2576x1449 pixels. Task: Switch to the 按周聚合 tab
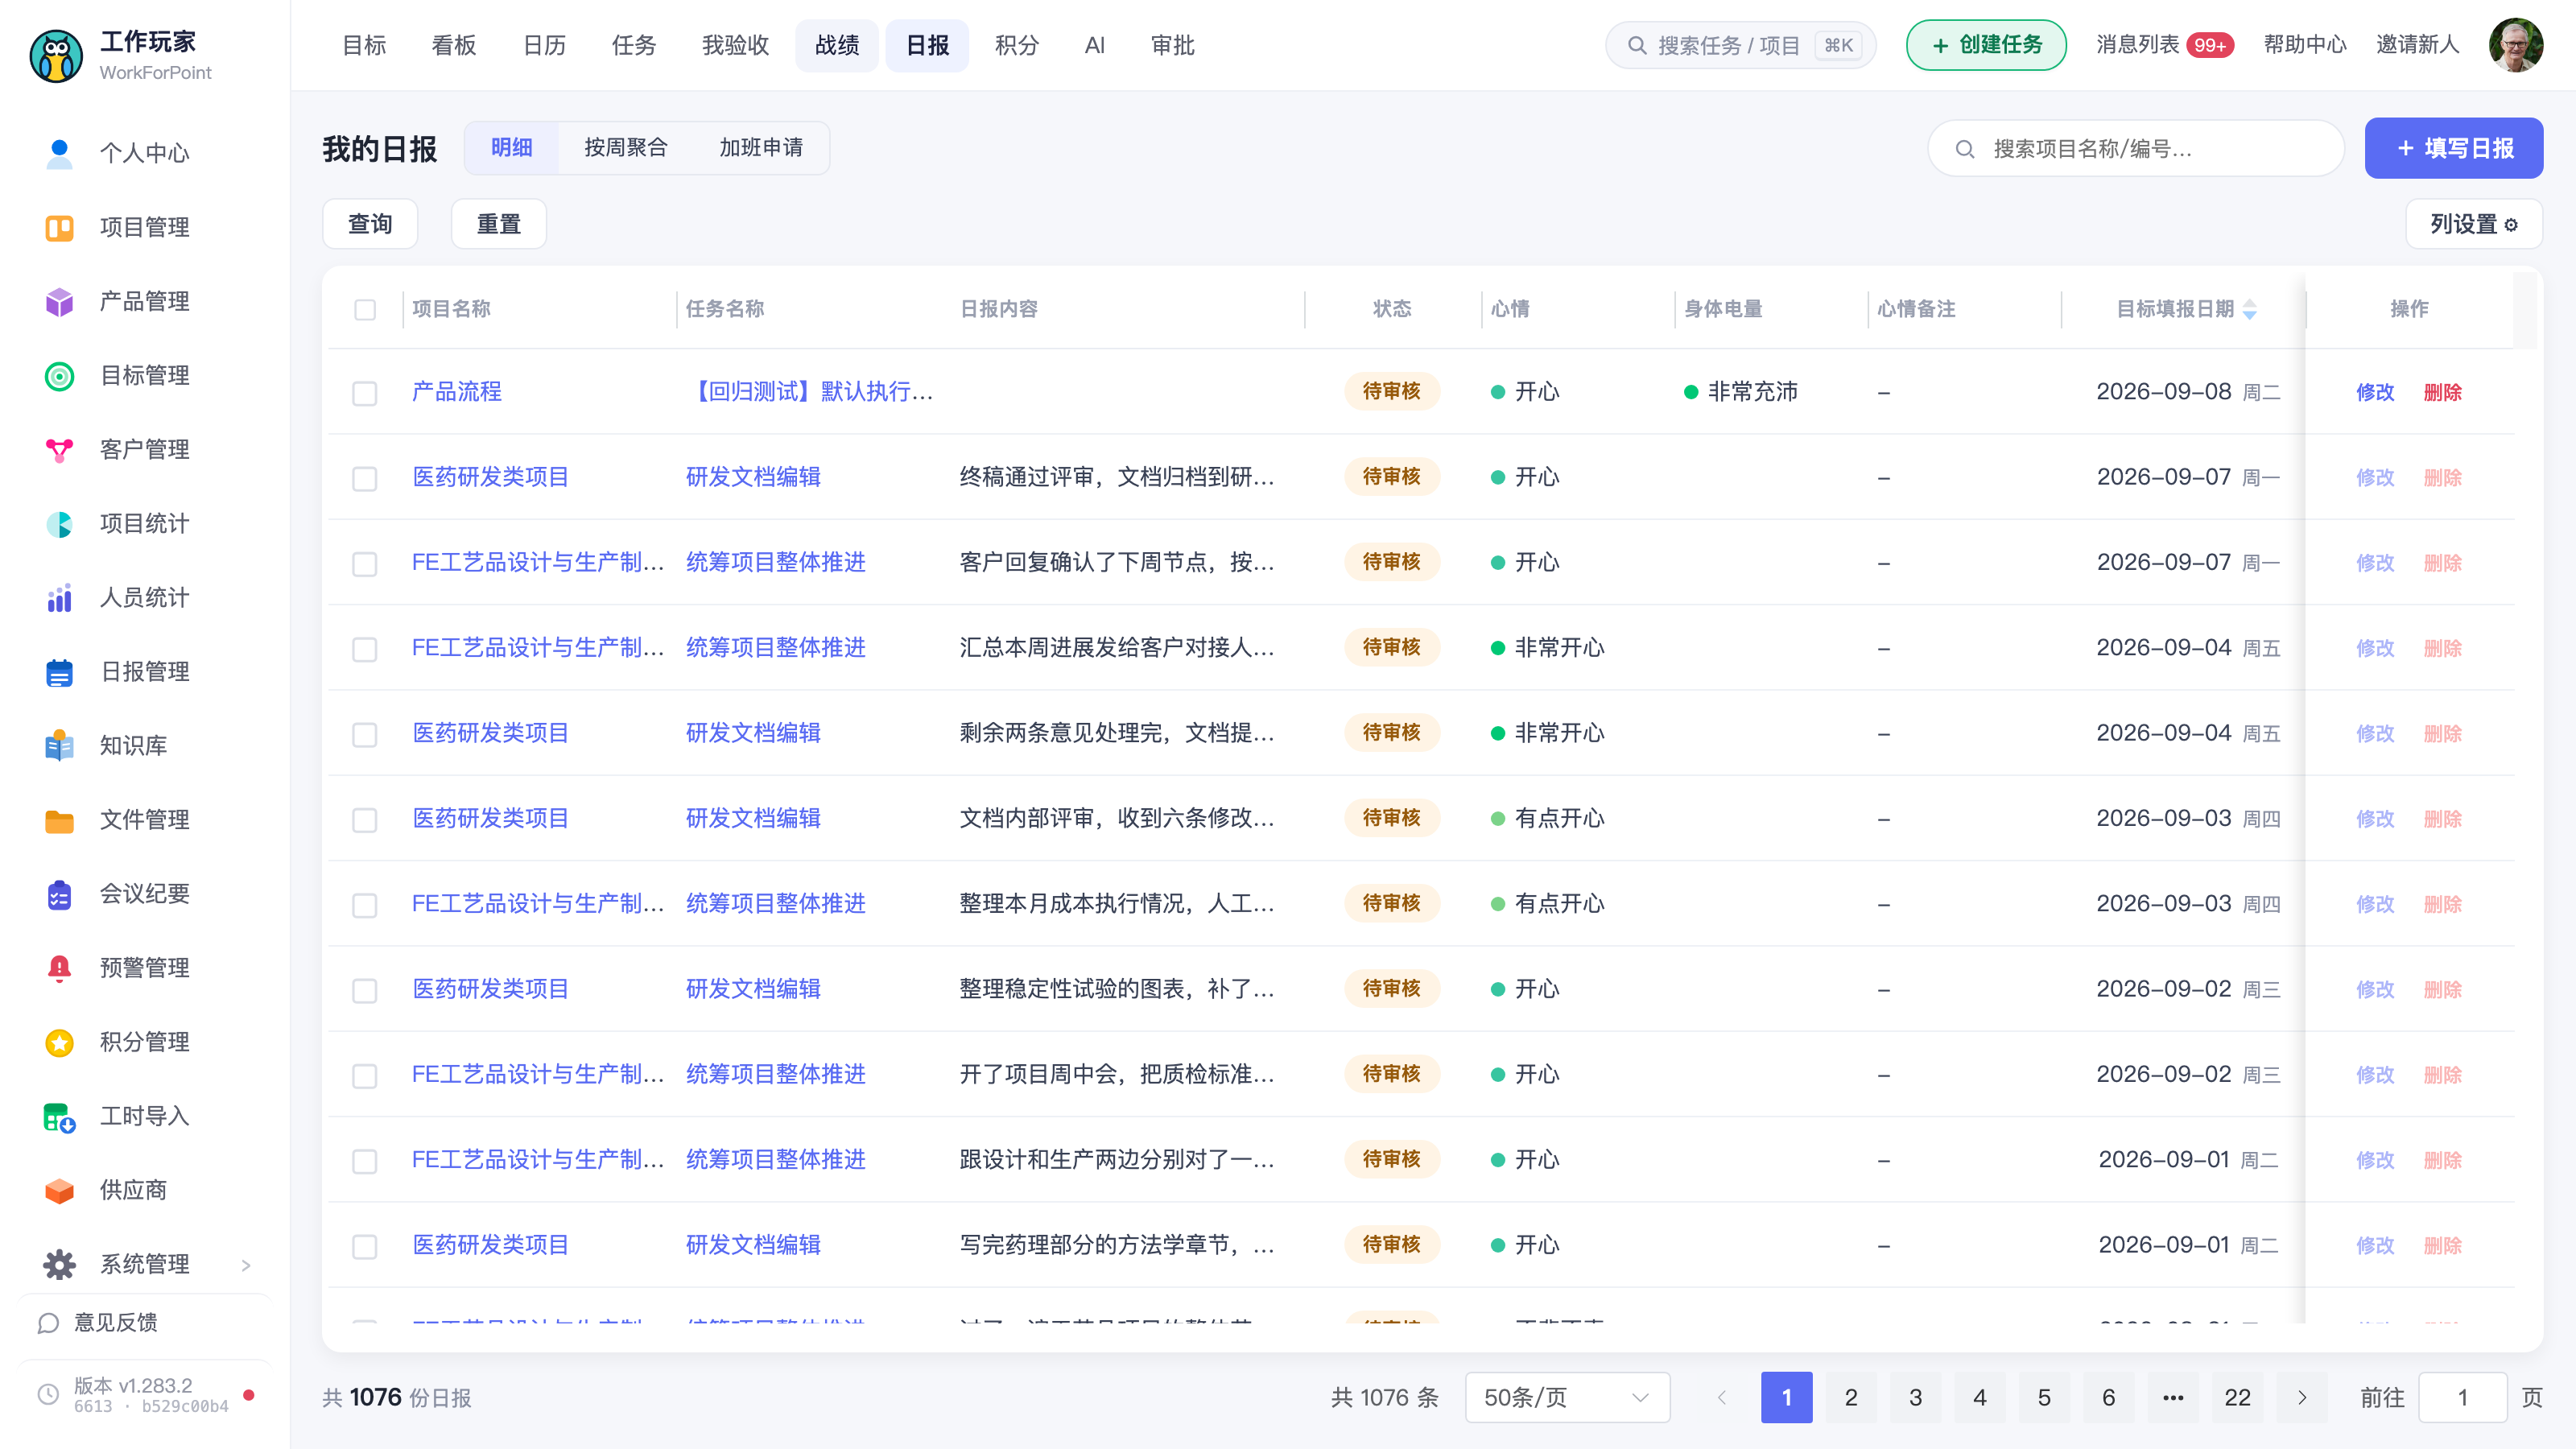[626, 148]
